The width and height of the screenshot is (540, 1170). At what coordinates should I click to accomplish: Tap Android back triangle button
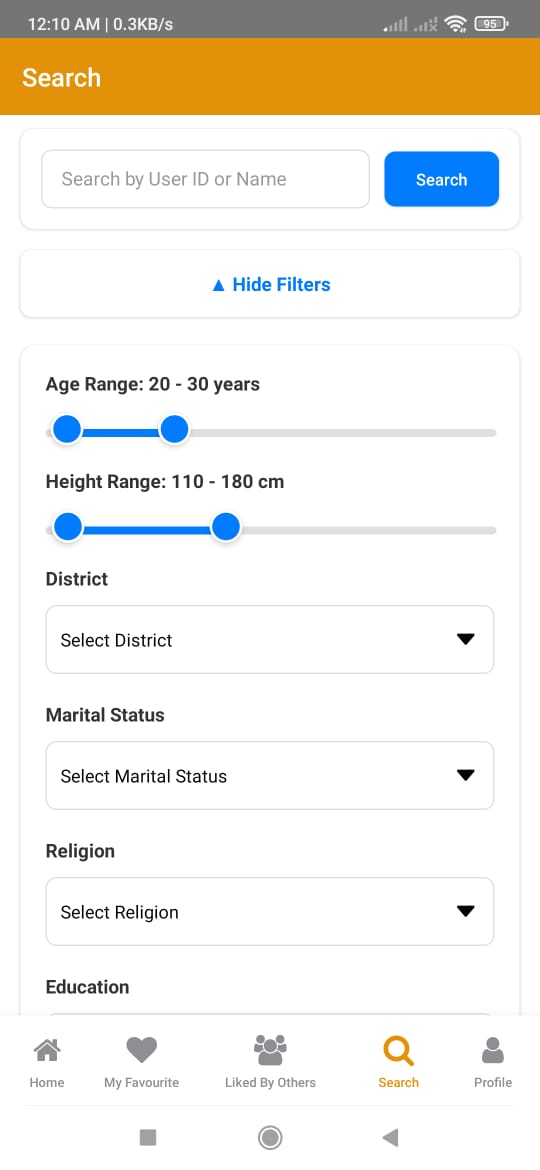click(x=390, y=1137)
